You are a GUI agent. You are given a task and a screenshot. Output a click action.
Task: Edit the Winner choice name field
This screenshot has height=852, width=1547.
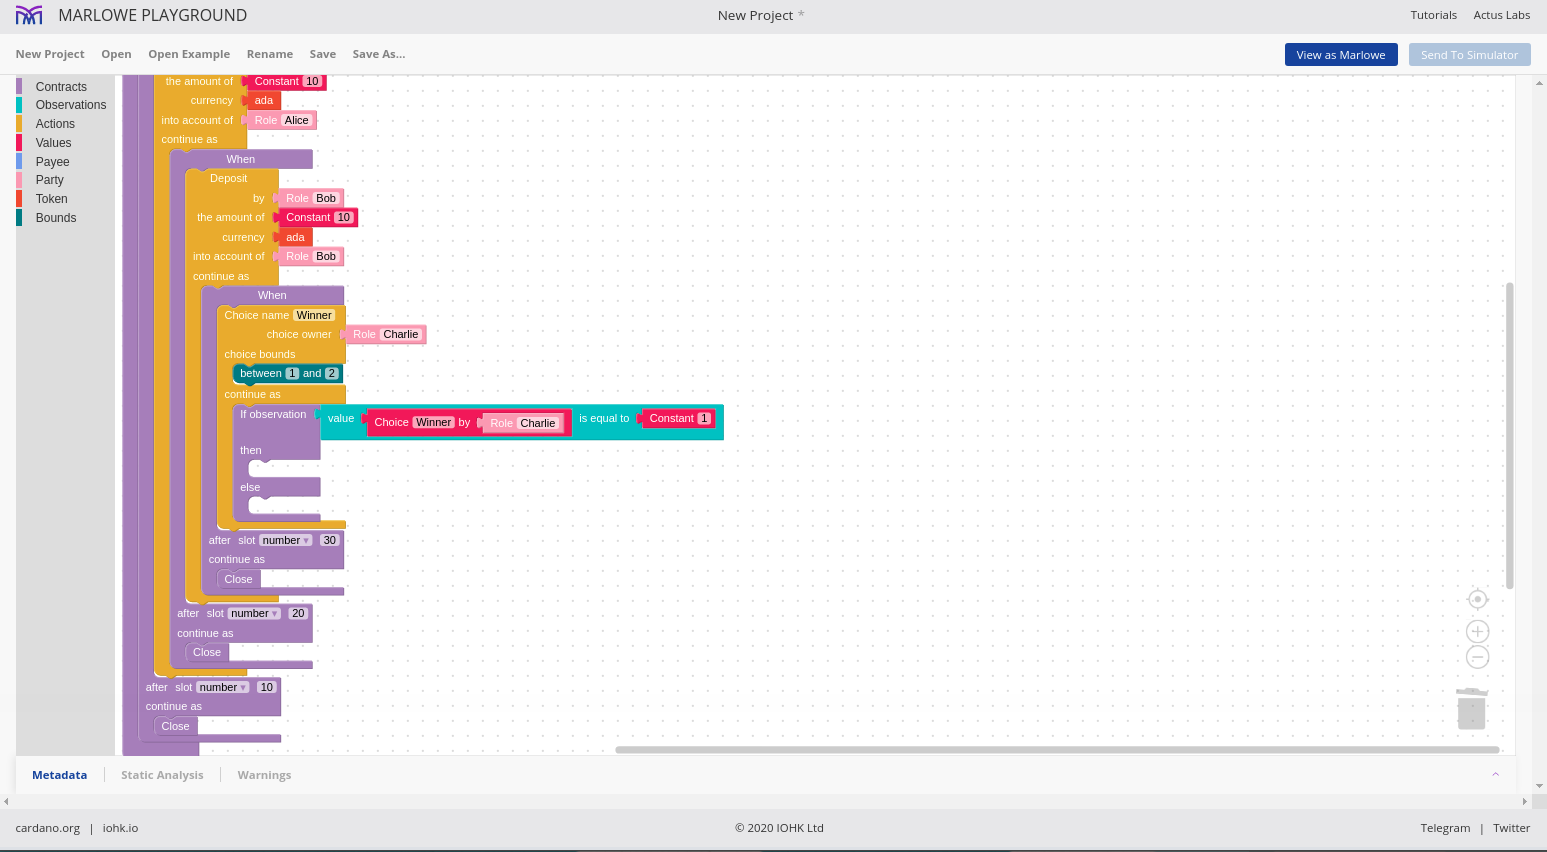click(314, 315)
